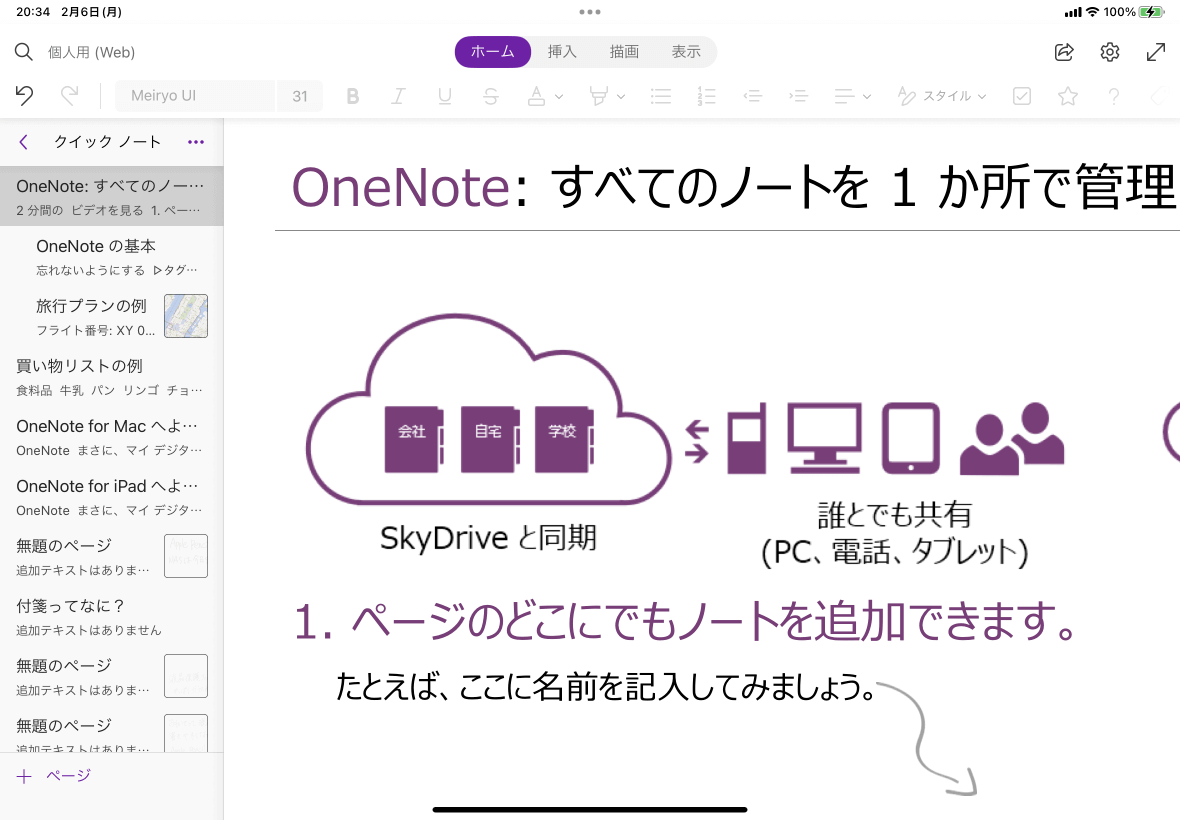The image size is (1180, 820).
Task: Click heading 1. ページのどこにでもノートを追加できます。
Action: (686, 621)
